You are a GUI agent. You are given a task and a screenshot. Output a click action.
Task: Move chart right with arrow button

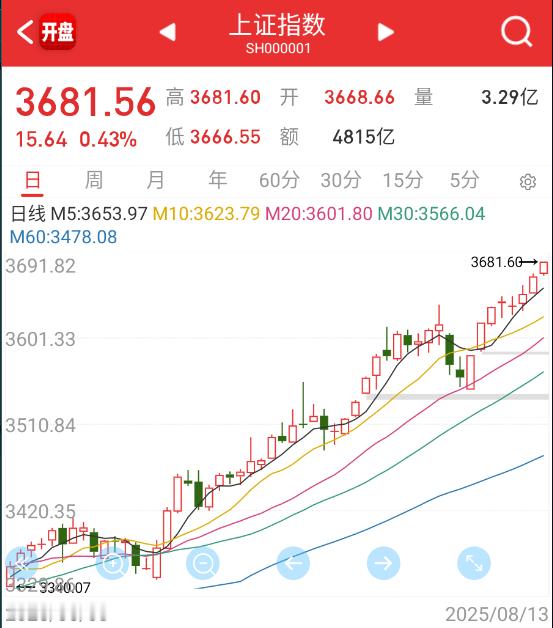[384, 563]
